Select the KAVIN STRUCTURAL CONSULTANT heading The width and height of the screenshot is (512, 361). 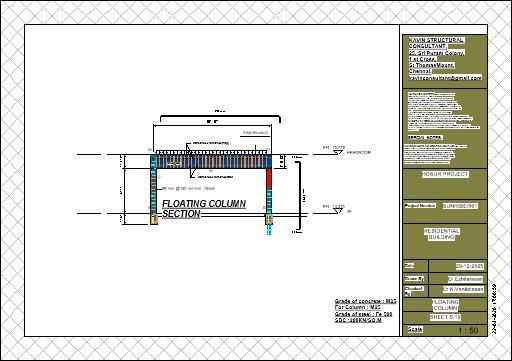pyautogui.click(x=436, y=43)
